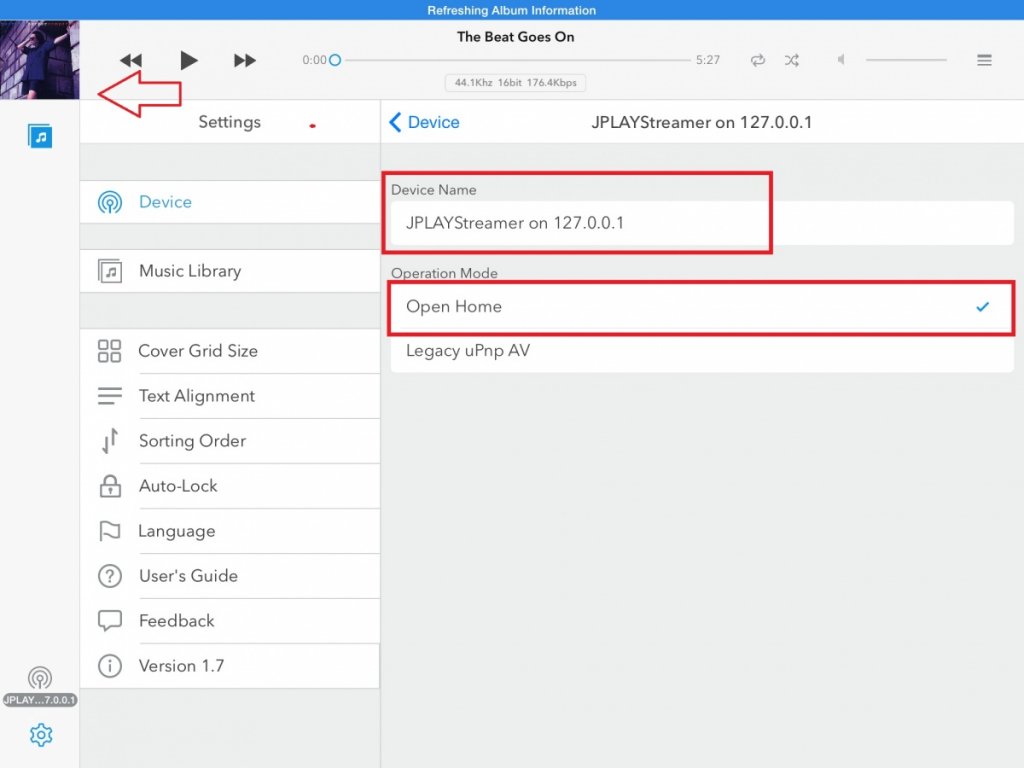This screenshot has width=1024, height=768.
Task: Click the total duration 5:27
Action: pos(708,60)
